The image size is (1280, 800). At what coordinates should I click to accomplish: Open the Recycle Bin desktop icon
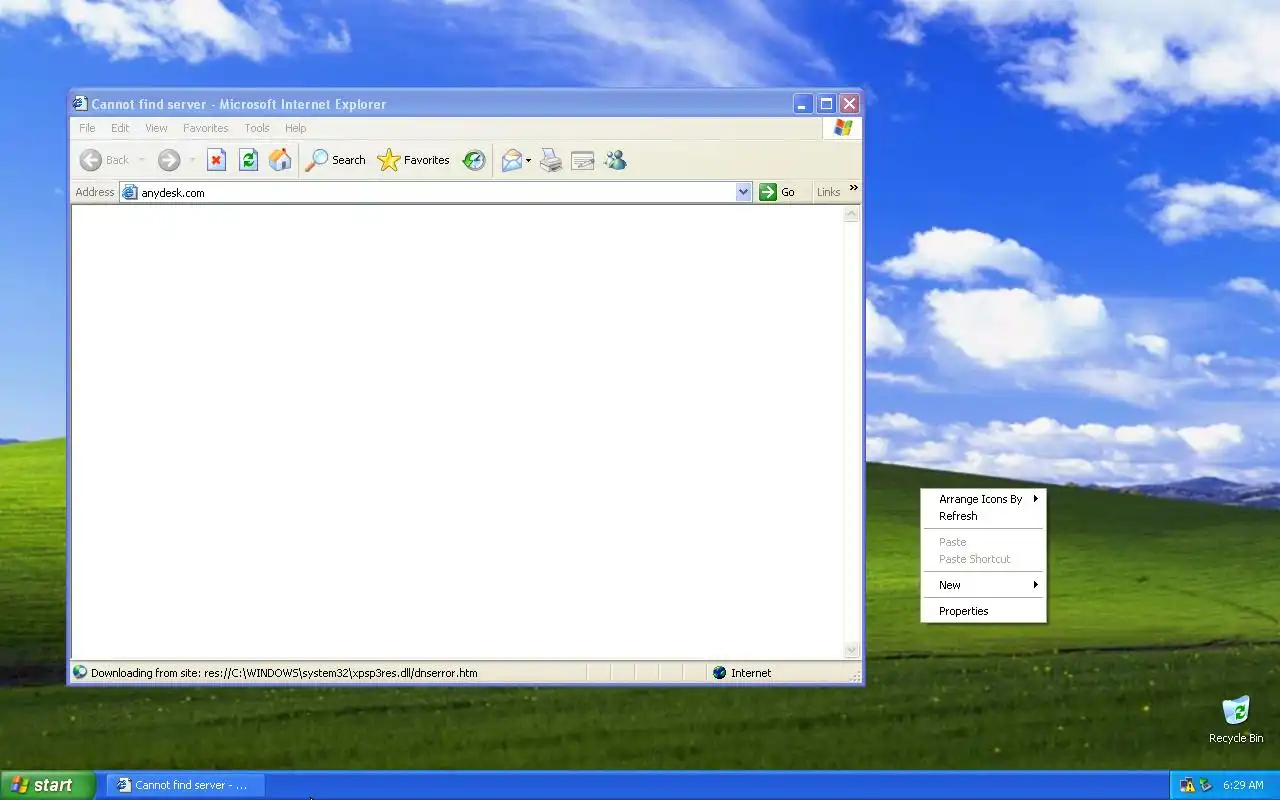tap(1236, 720)
